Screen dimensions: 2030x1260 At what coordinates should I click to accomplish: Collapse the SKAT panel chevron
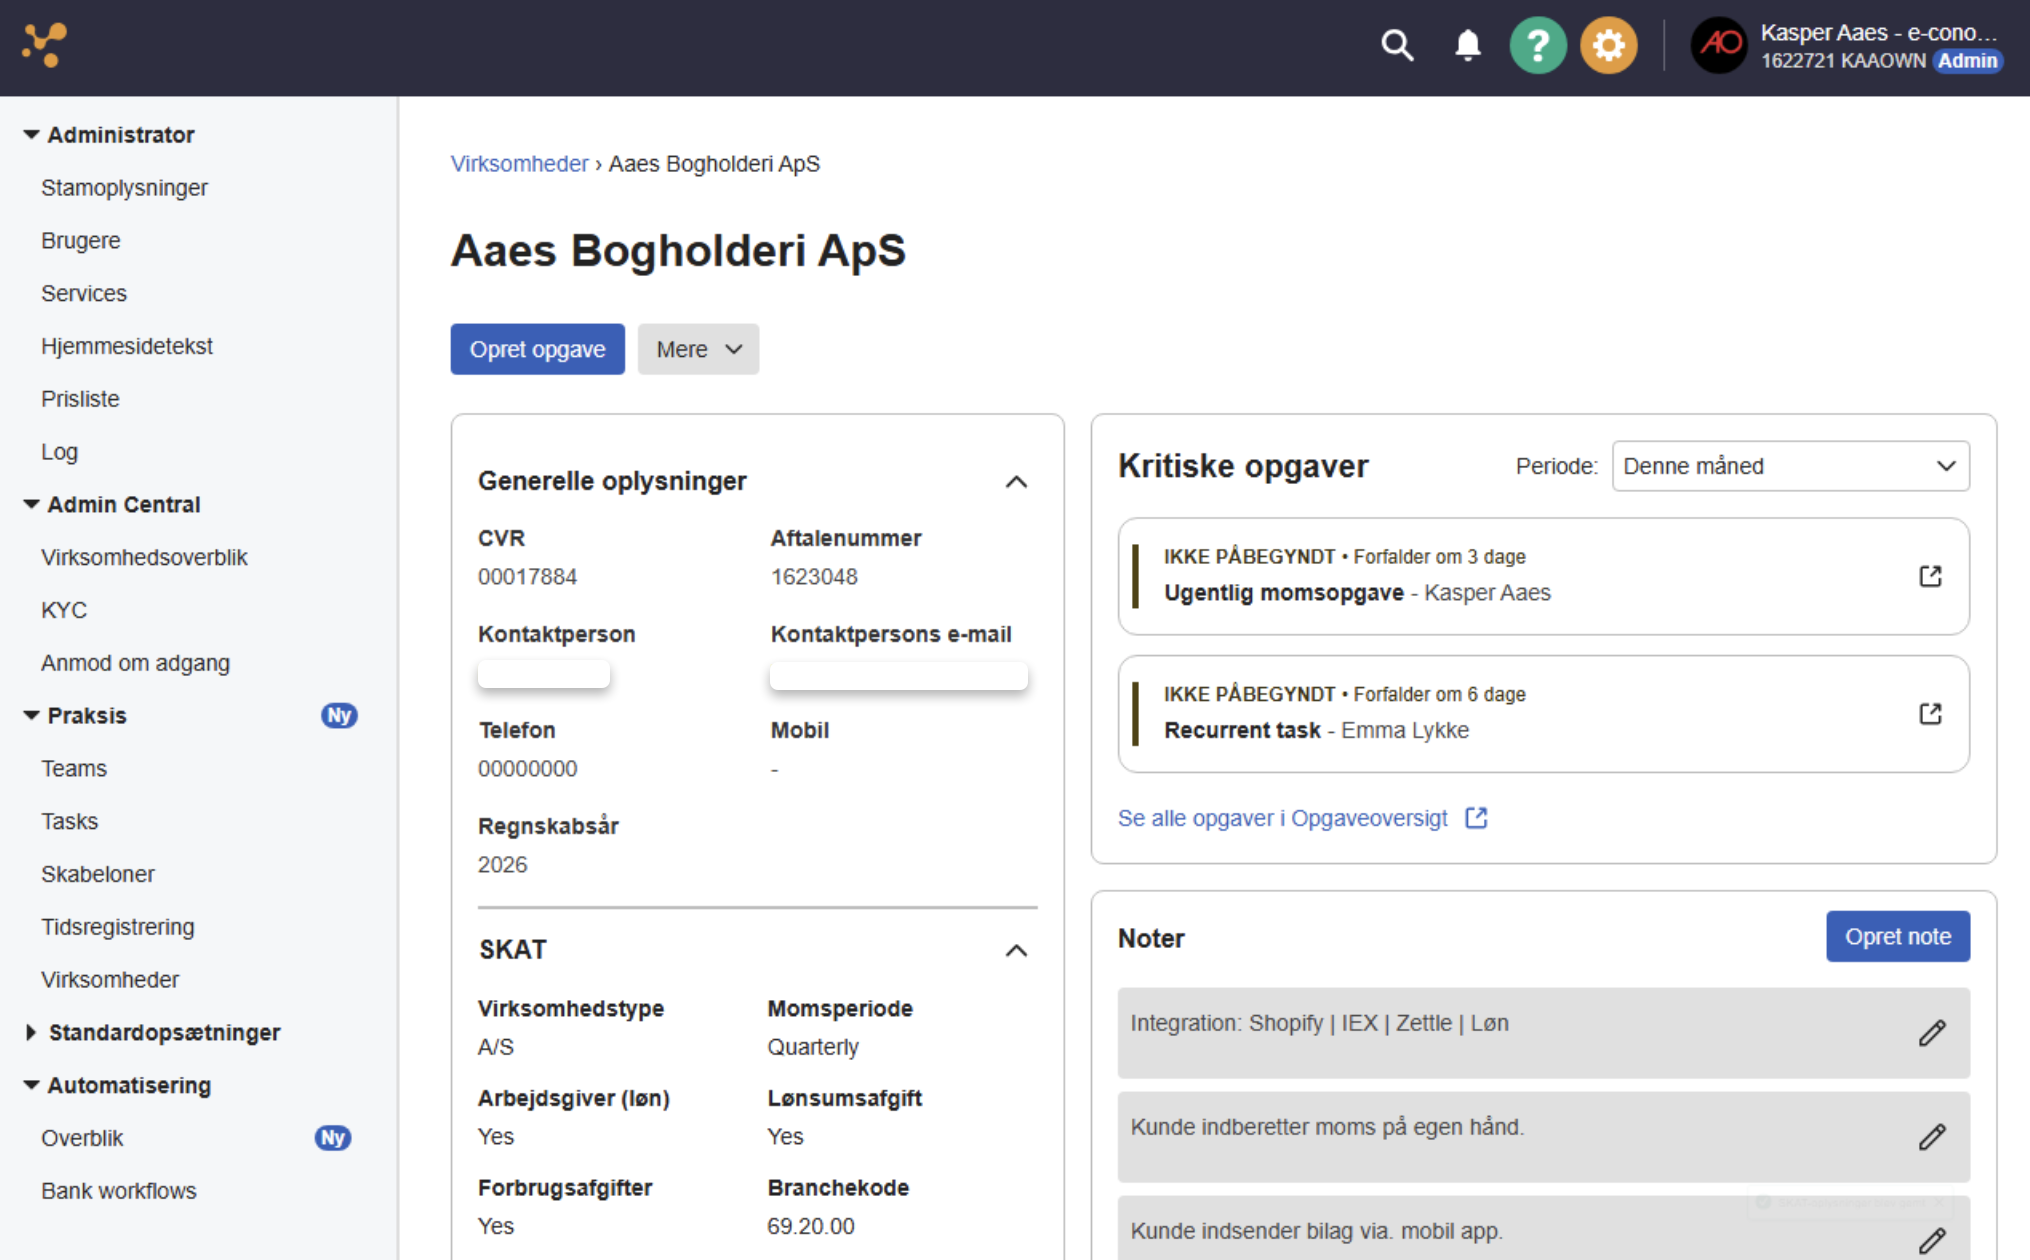(x=1016, y=950)
